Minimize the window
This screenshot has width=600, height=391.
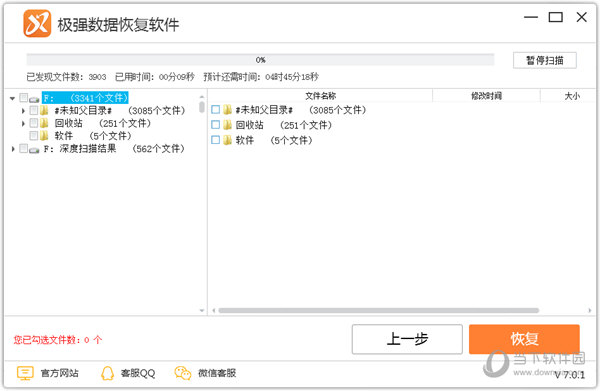(531, 17)
